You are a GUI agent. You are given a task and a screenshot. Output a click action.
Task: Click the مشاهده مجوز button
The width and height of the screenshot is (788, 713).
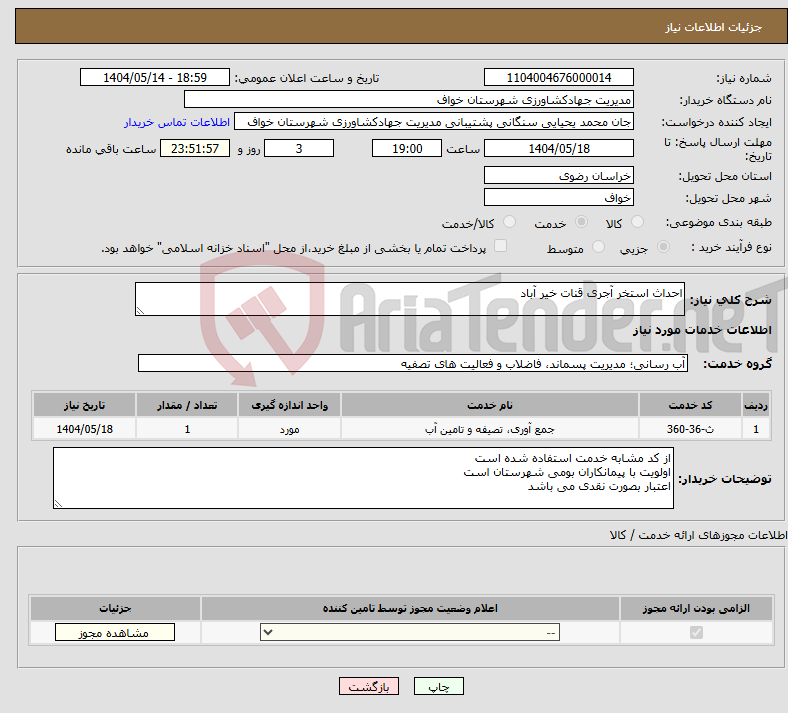coord(115,632)
